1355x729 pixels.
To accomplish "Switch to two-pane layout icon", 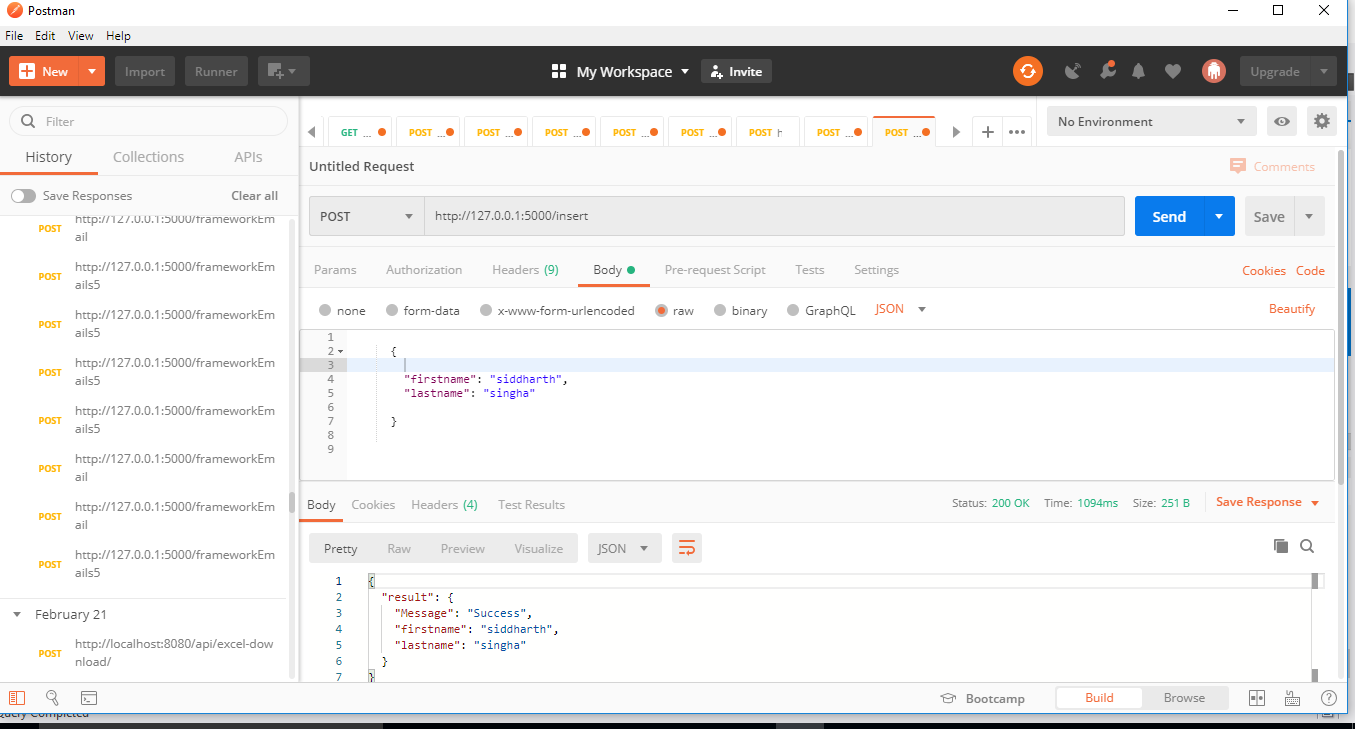I will pos(1257,698).
